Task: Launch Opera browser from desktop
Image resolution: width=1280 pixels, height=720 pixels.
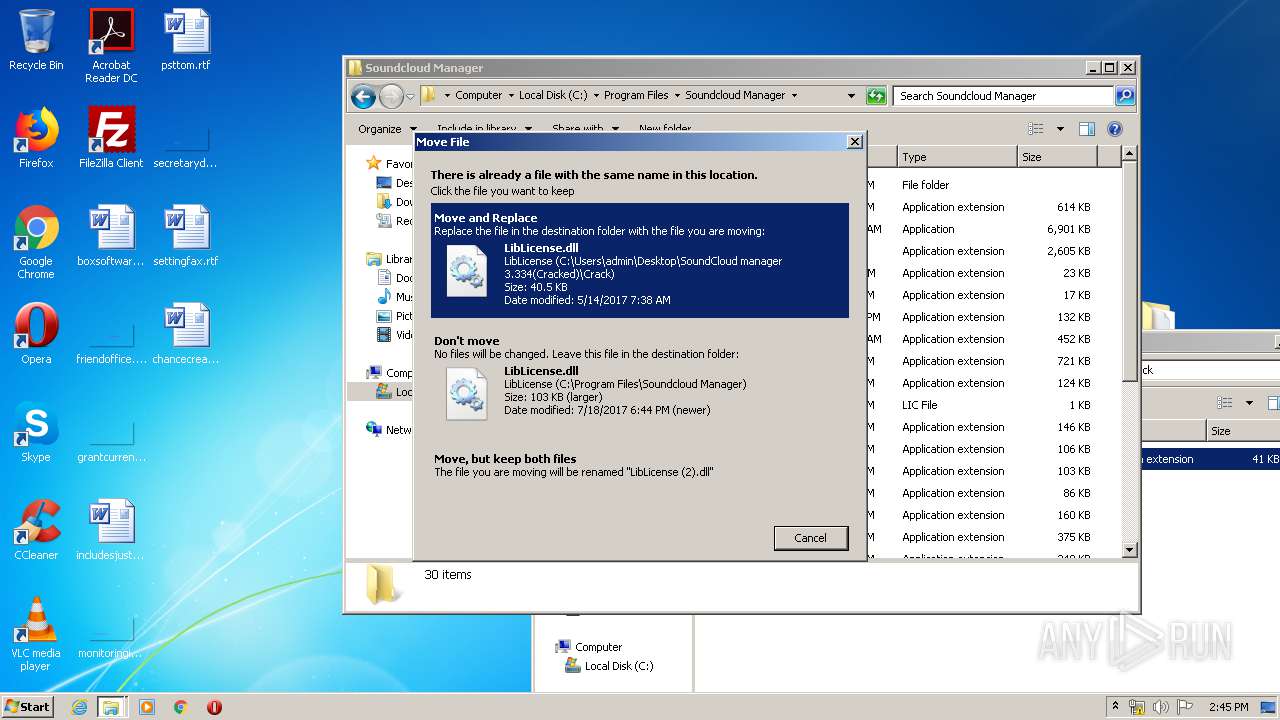Action: click(x=36, y=334)
